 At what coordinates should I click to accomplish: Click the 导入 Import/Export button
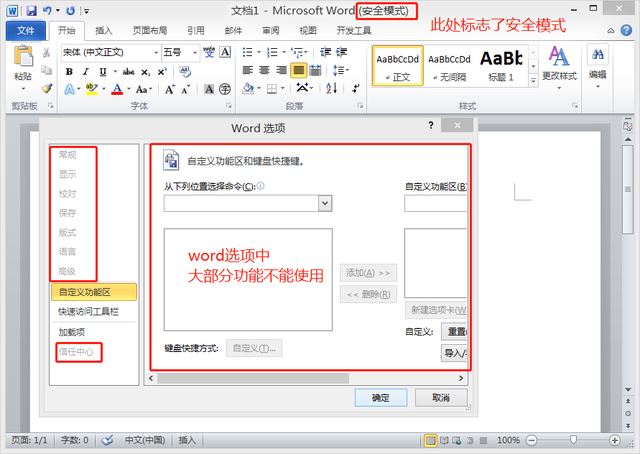tap(454, 353)
